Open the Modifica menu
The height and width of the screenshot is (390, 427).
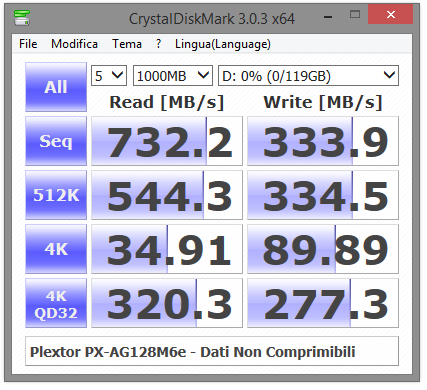[74, 44]
